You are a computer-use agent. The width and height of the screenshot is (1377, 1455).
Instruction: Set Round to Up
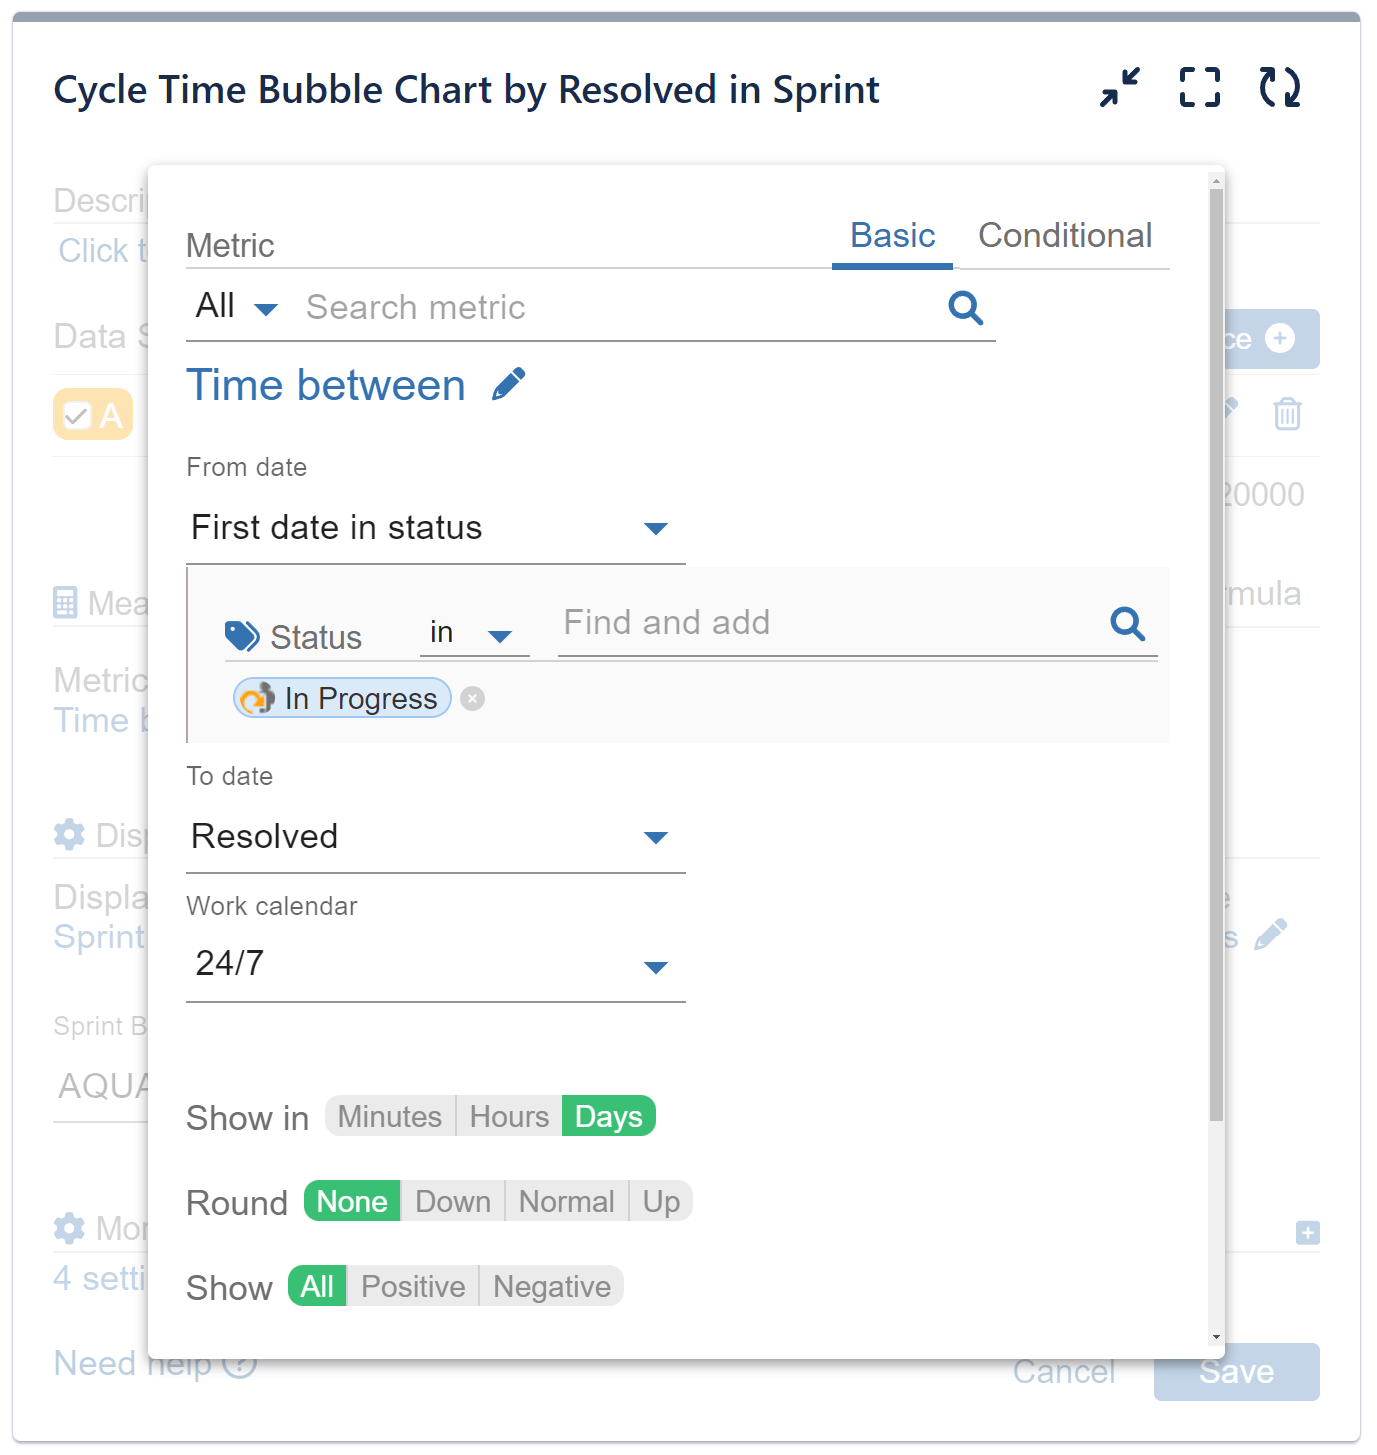coord(659,1201)
